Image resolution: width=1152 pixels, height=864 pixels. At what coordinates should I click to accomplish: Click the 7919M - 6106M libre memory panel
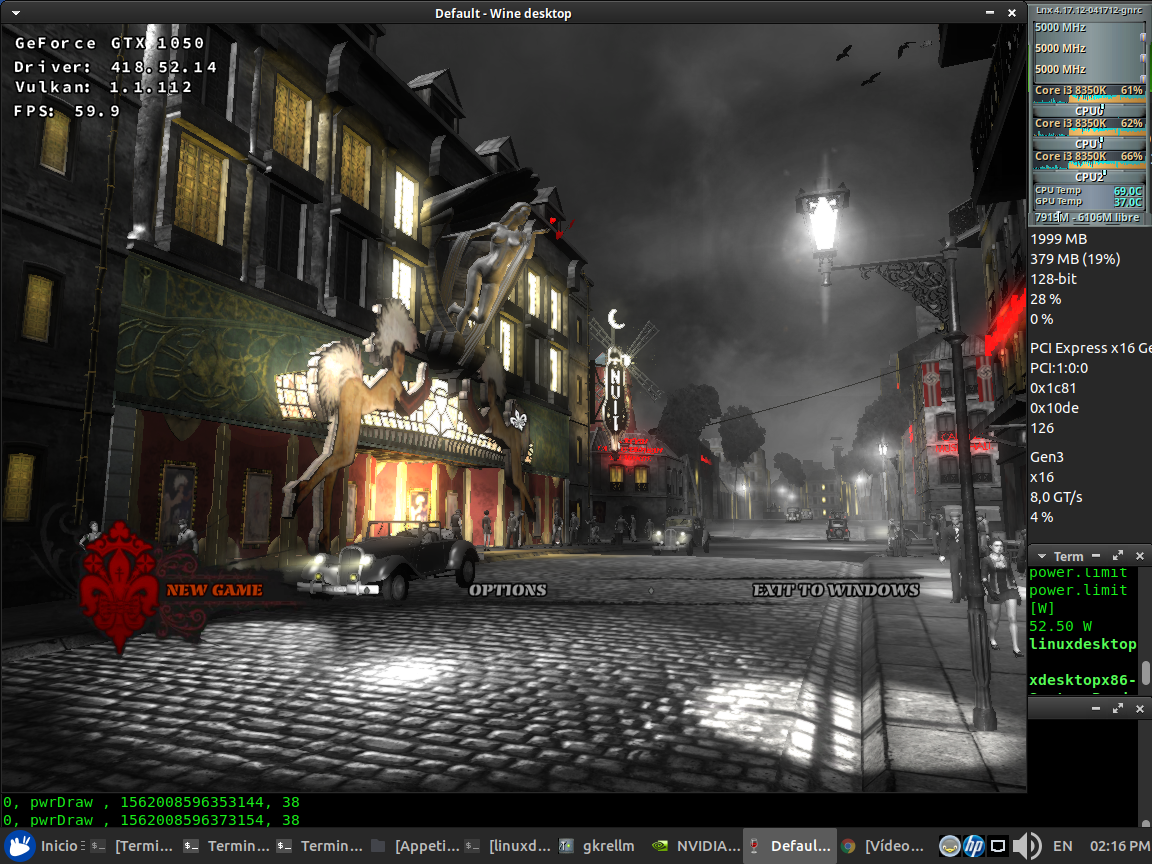1088,217
